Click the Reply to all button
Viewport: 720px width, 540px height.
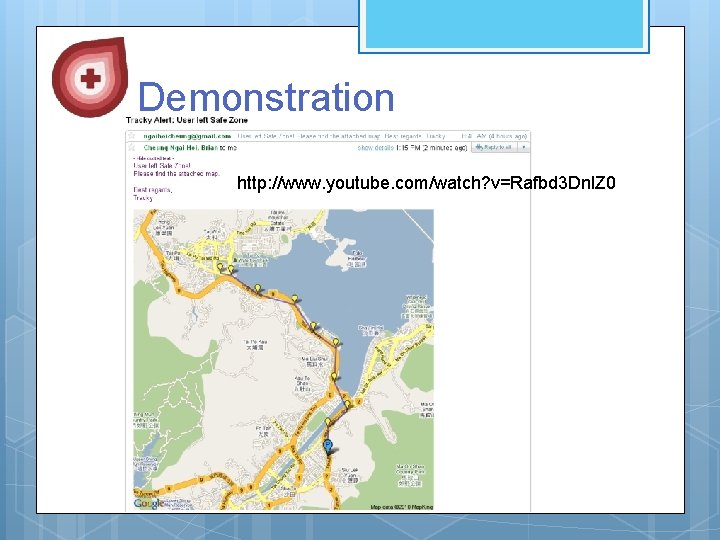pos(495,147)
